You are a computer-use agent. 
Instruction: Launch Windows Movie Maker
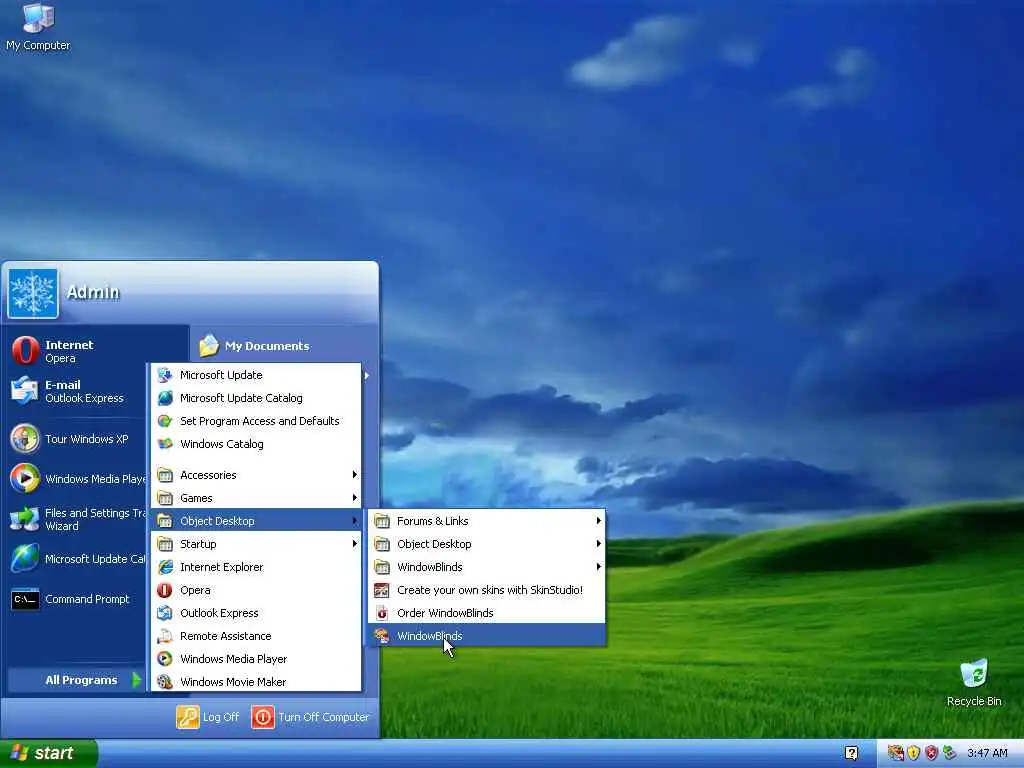256,681
